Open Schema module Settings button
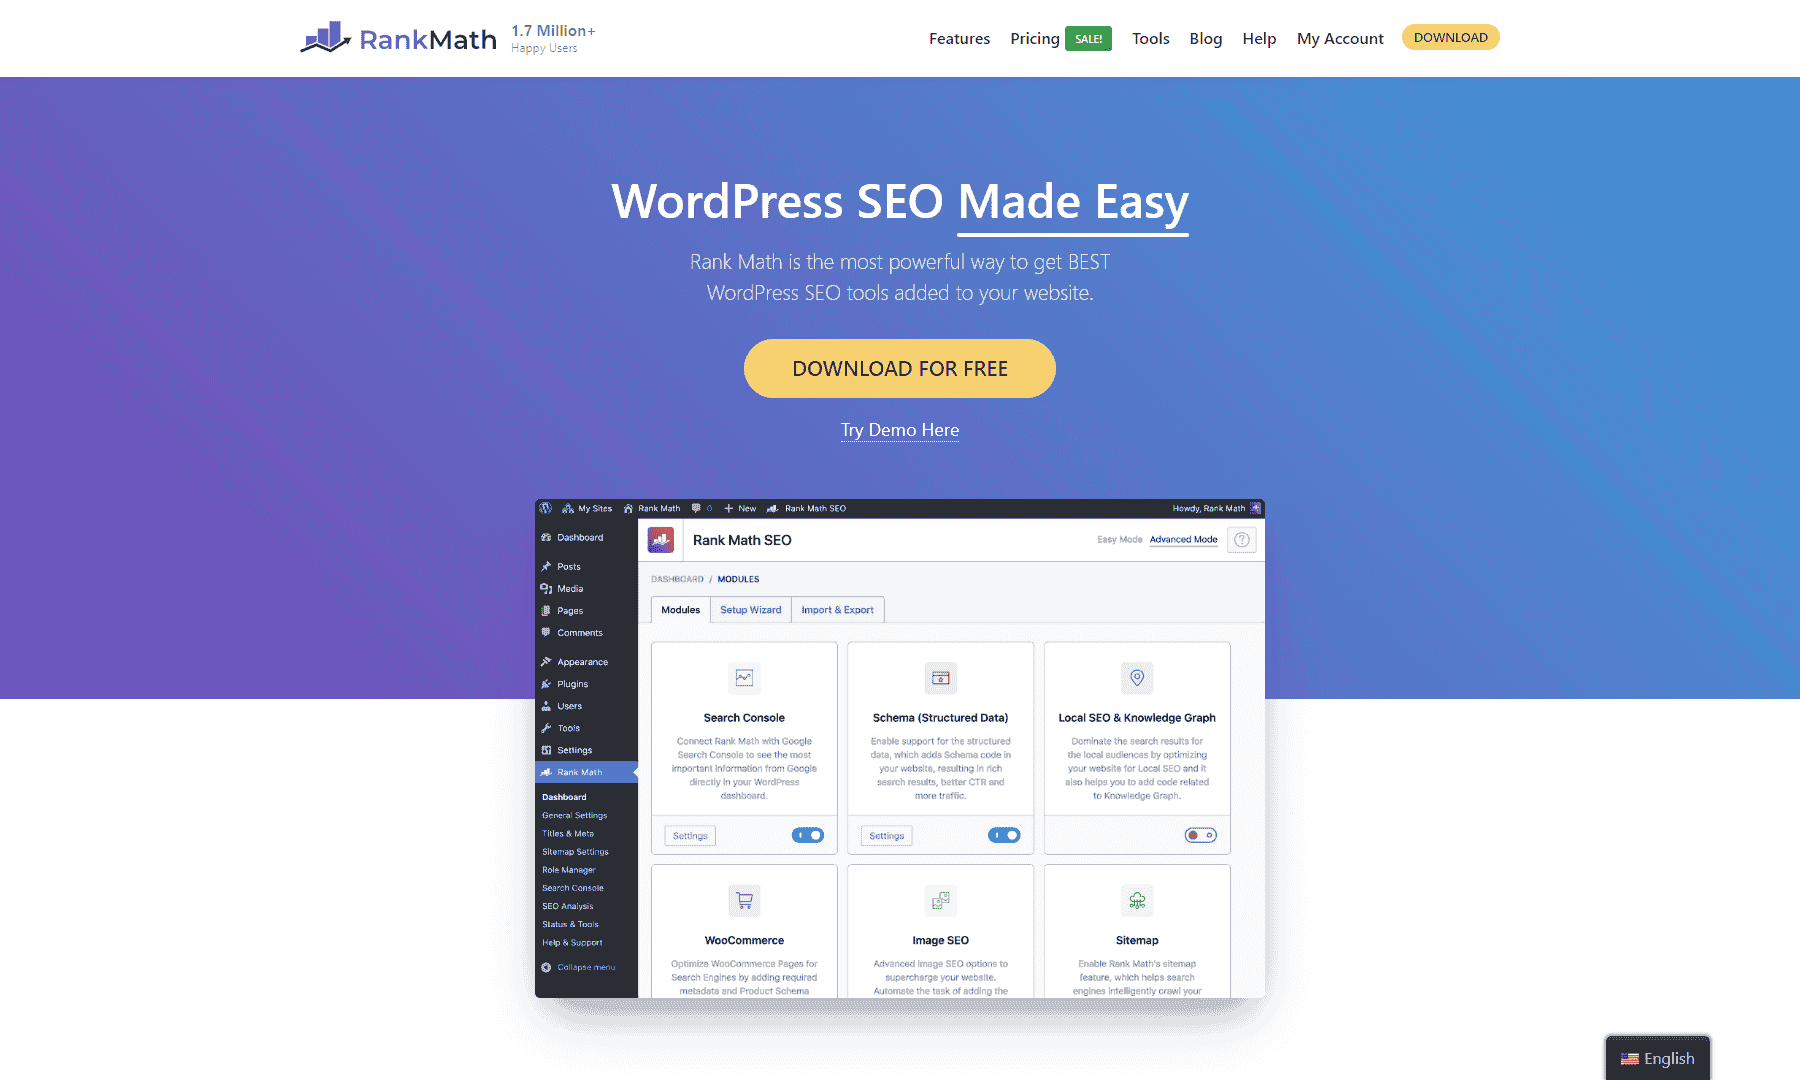The height and width of the screenshot is (1080, 1800). [886, 836]
